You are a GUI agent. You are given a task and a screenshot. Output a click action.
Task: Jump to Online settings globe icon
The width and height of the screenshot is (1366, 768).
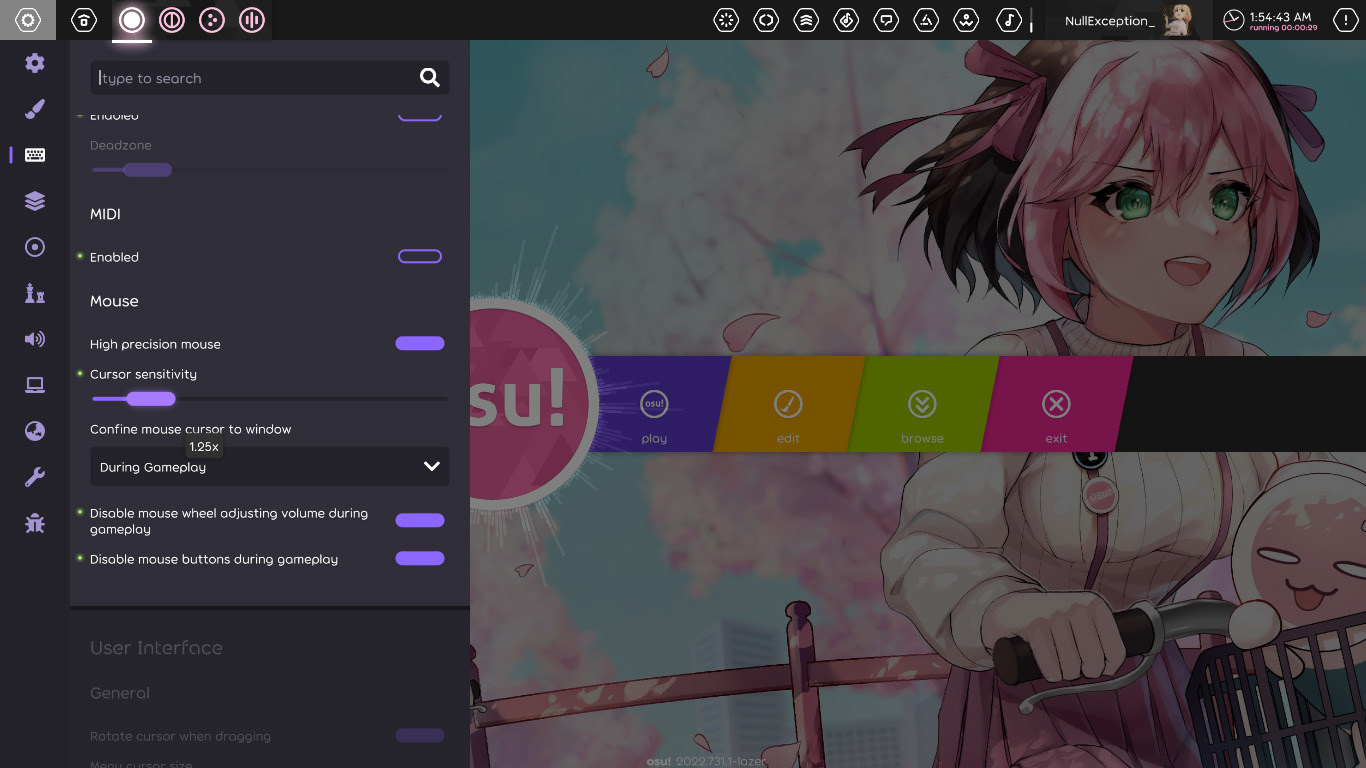(35, 431)
